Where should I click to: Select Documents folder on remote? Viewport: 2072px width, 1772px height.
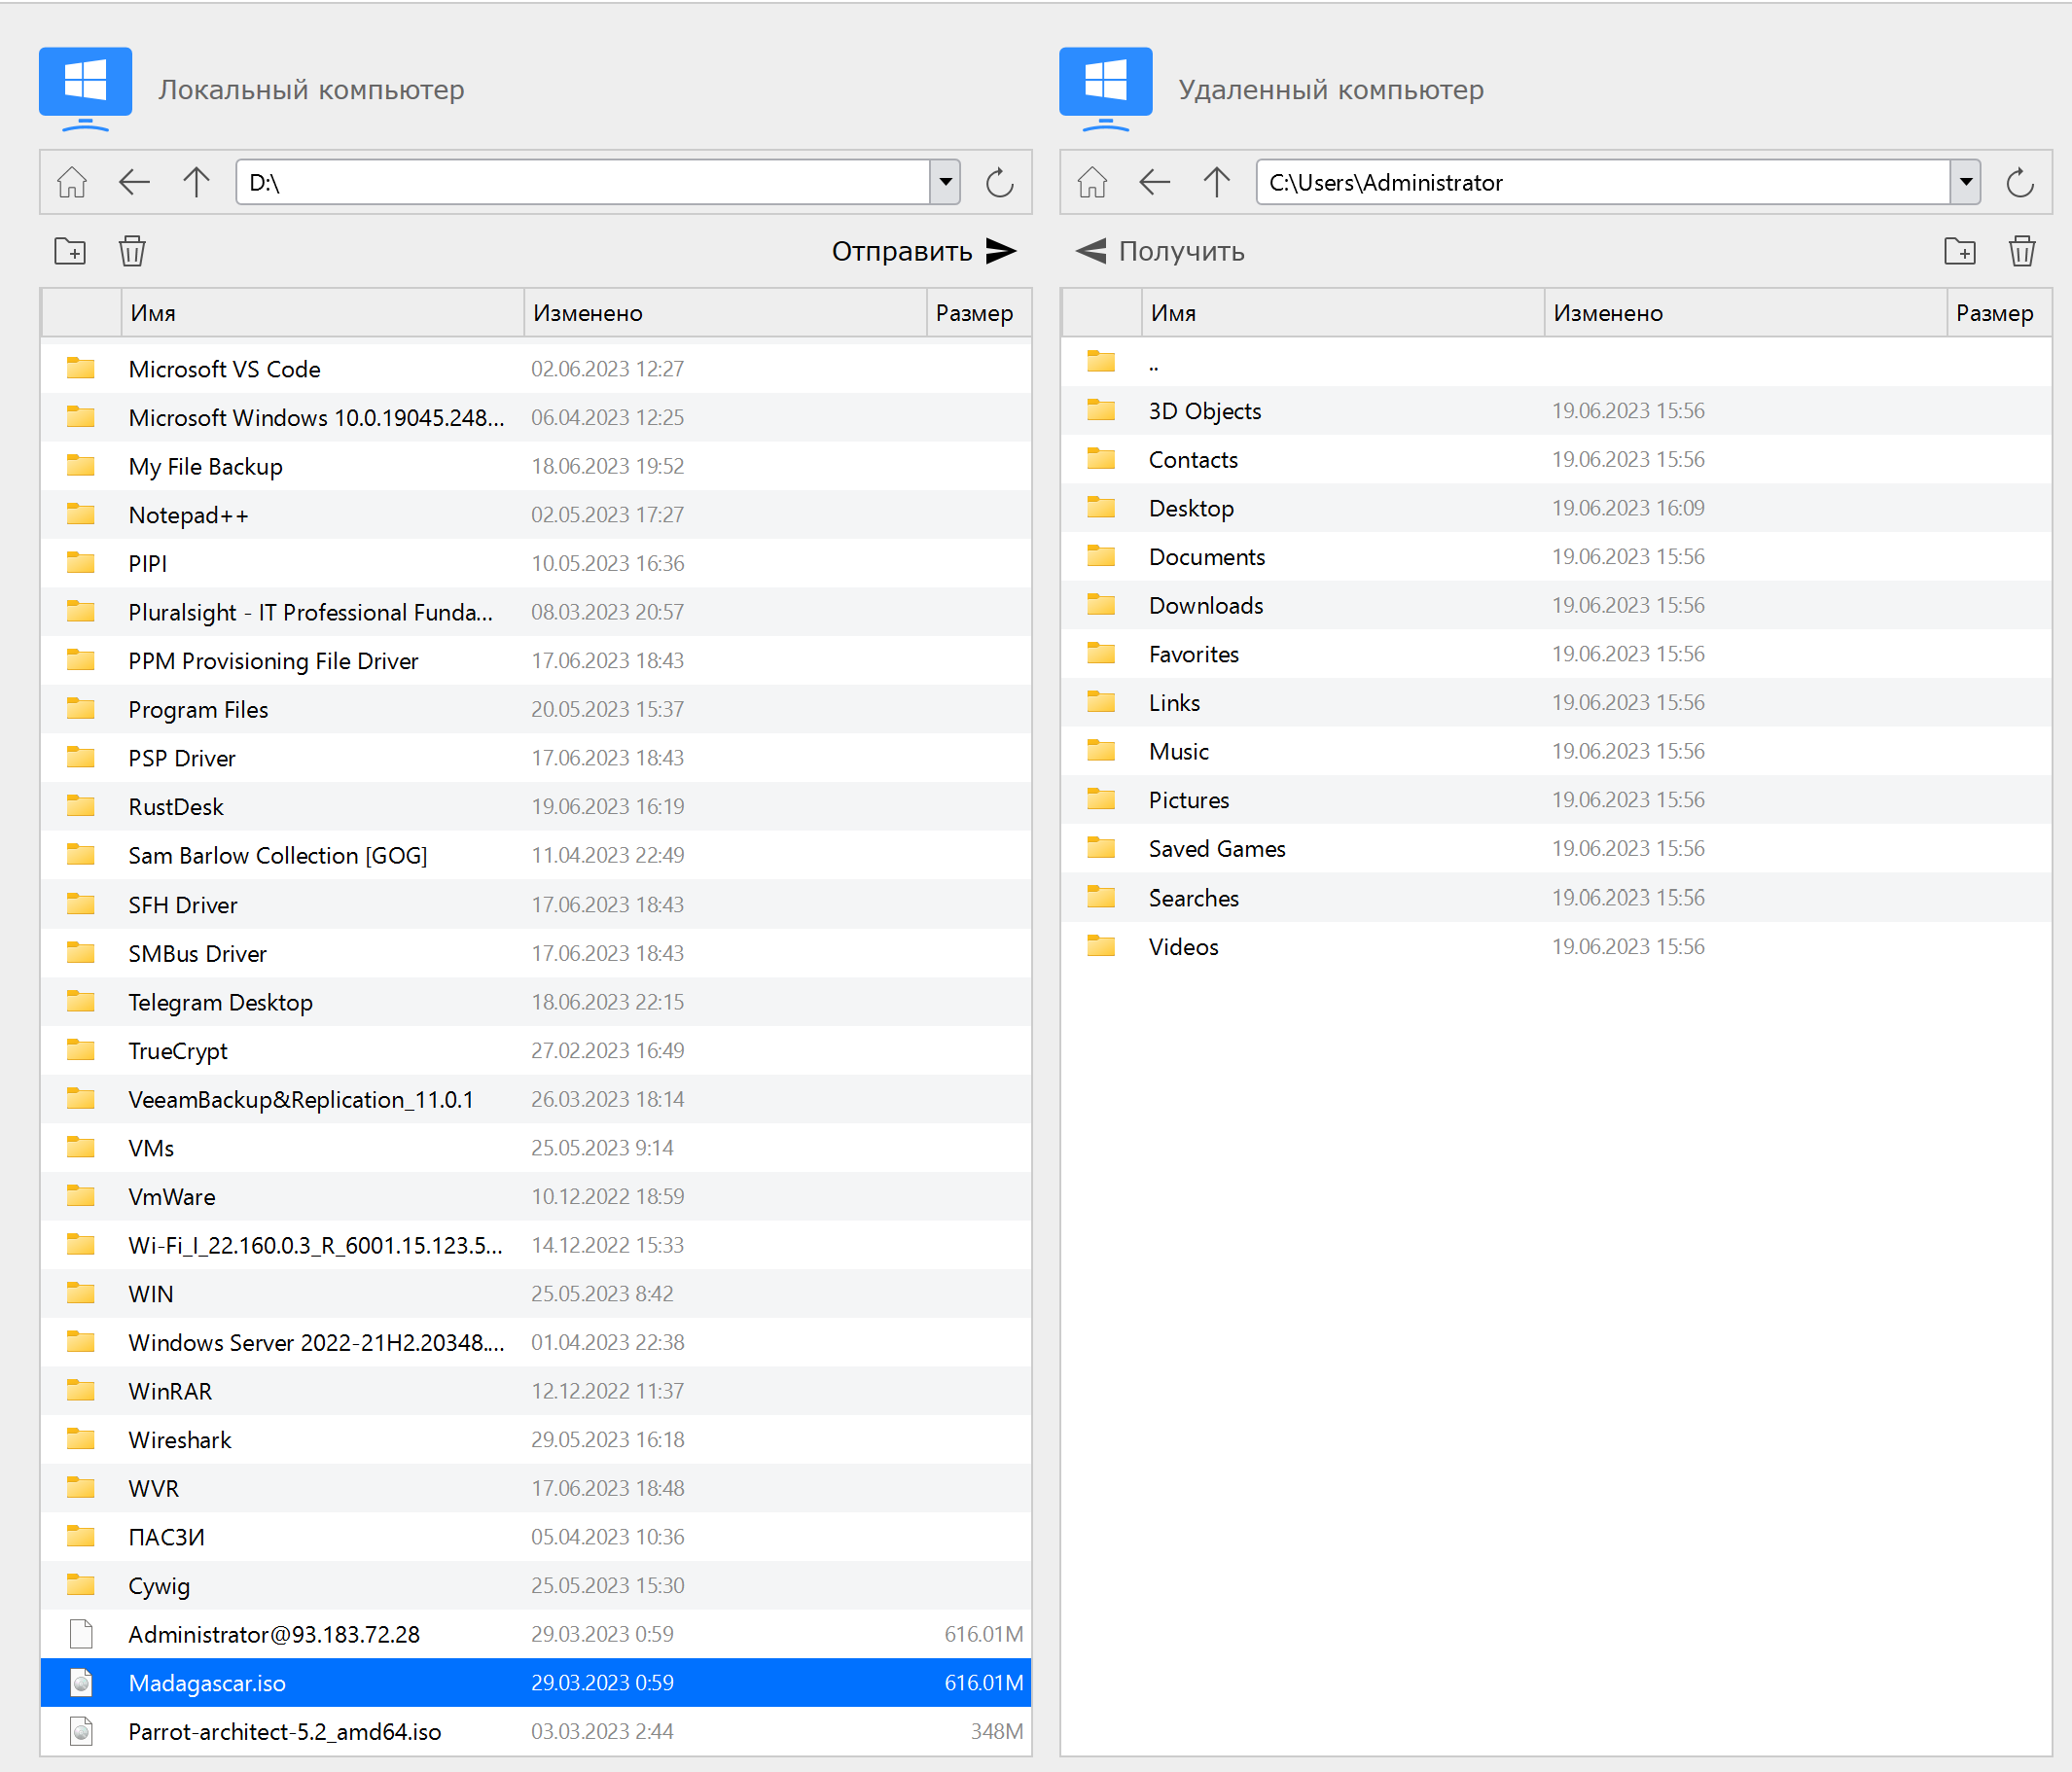click(1556, 557)
